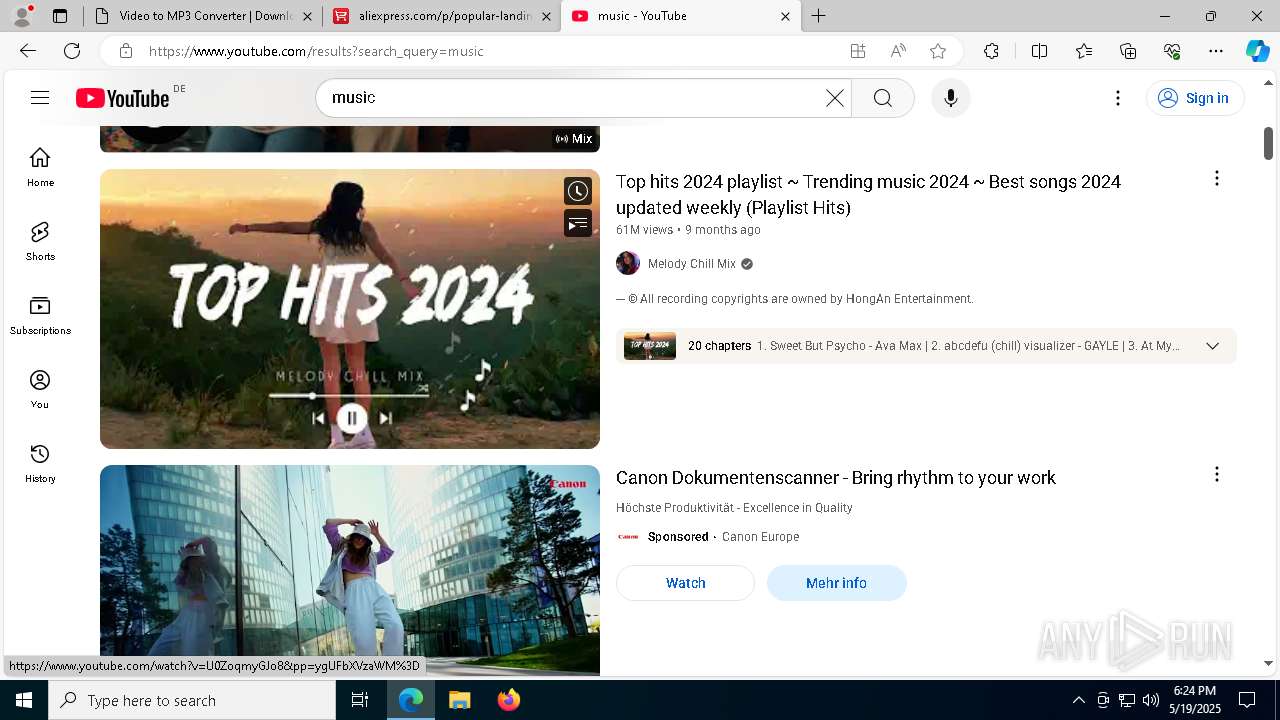Show hidden system tray icons
The height and width of the screenshot is (720, 1280).
point(1078,700)
